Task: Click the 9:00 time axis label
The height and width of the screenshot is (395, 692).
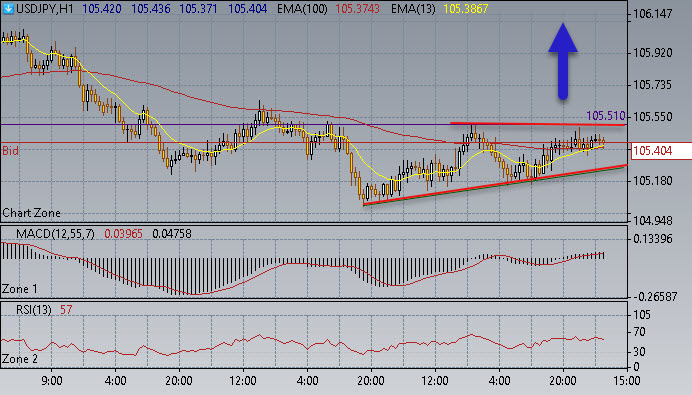Action: [x=52, y=380]
